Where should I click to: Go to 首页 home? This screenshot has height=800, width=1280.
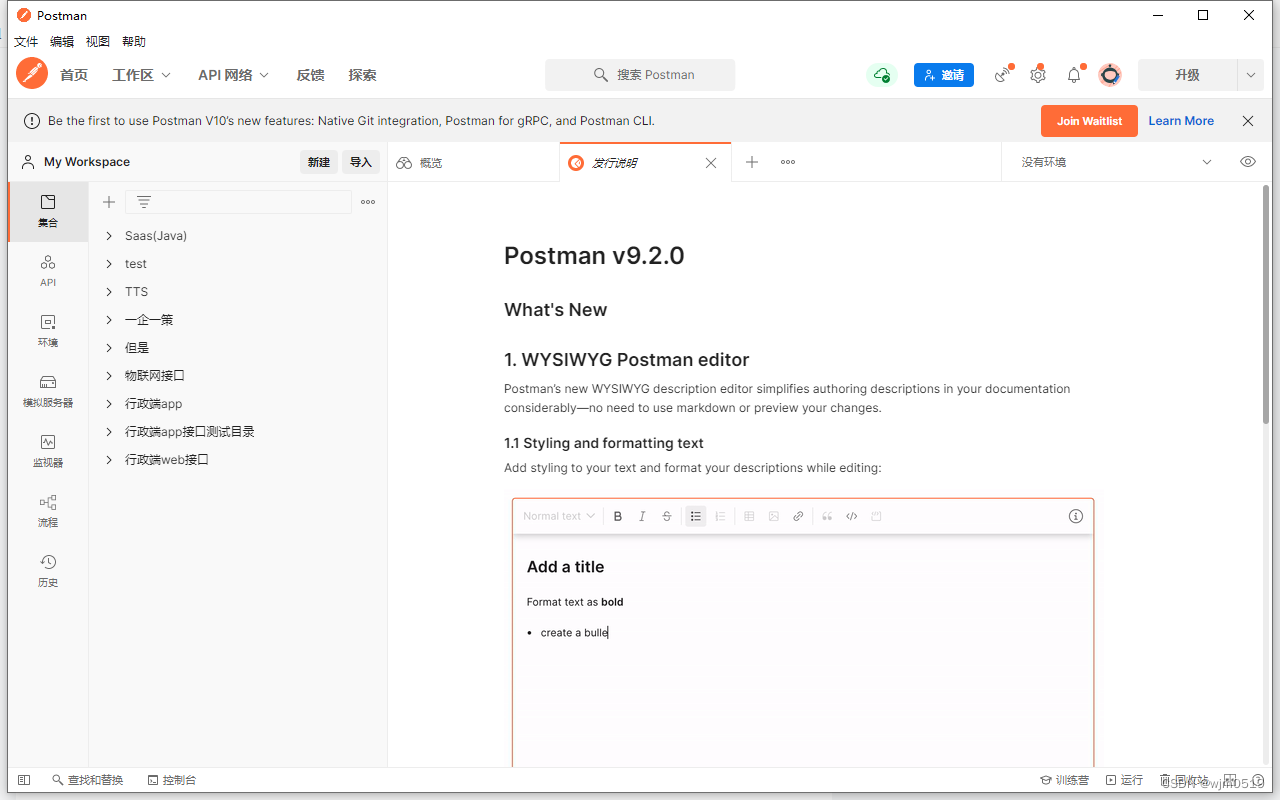[74, 75]
